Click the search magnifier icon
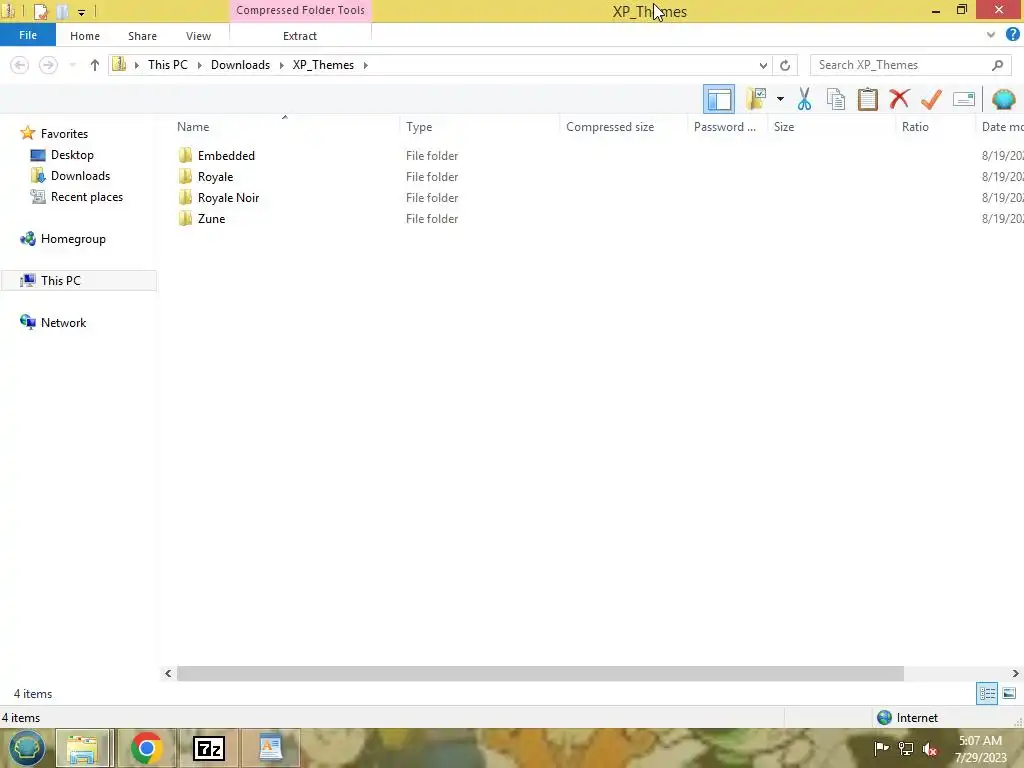 pos(997,65)
